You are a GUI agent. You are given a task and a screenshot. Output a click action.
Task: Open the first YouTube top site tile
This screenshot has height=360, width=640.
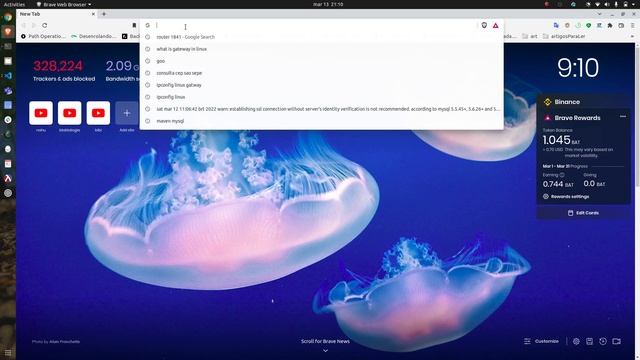click(x=41, y=113)
